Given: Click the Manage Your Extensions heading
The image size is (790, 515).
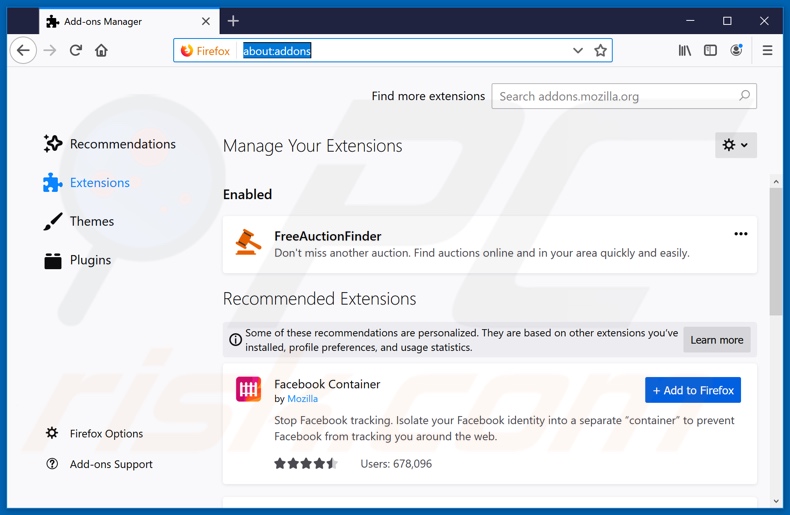Looking at the screenshot, I should (312, 146).
